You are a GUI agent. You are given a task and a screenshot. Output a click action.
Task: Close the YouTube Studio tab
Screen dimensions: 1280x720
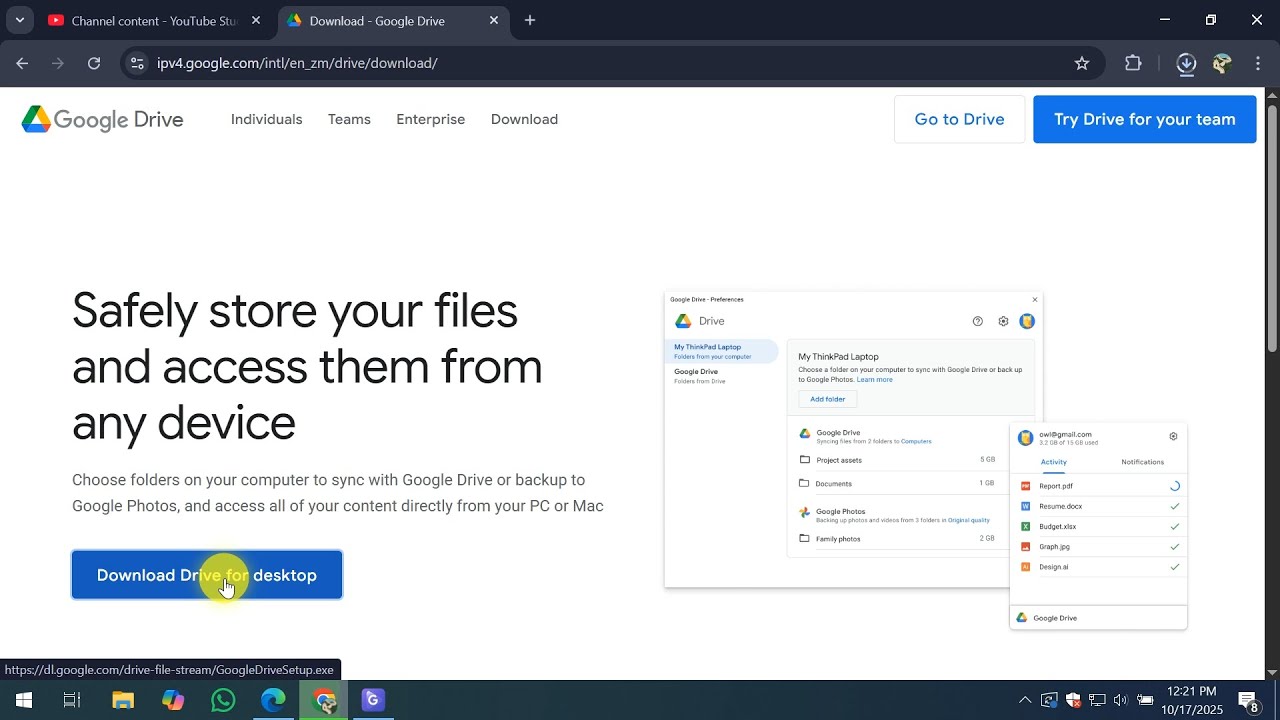tap(256, 20)
